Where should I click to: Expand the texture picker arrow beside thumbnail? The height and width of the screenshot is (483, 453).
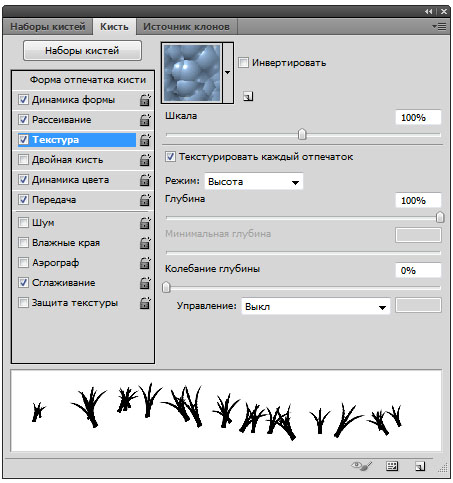point(228,72)
